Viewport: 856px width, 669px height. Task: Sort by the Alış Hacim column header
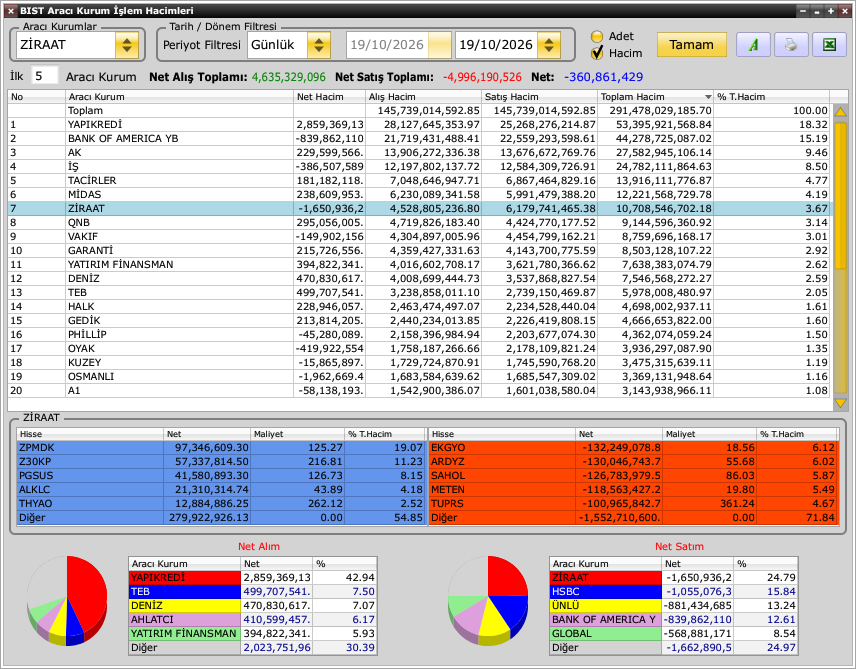pyautogui.click(x=423, y=97)
